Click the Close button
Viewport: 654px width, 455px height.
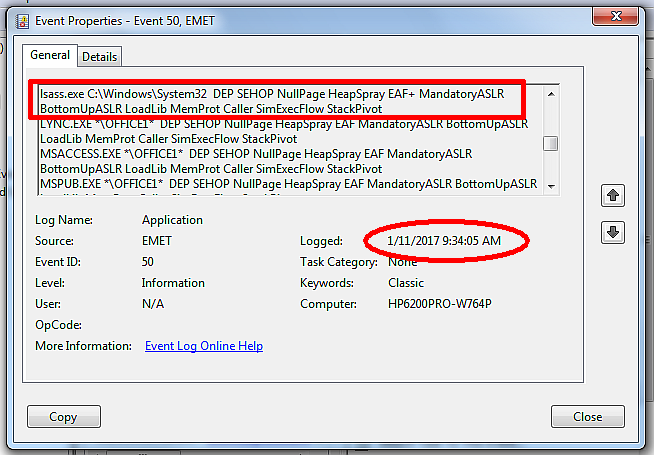point(588,417)
